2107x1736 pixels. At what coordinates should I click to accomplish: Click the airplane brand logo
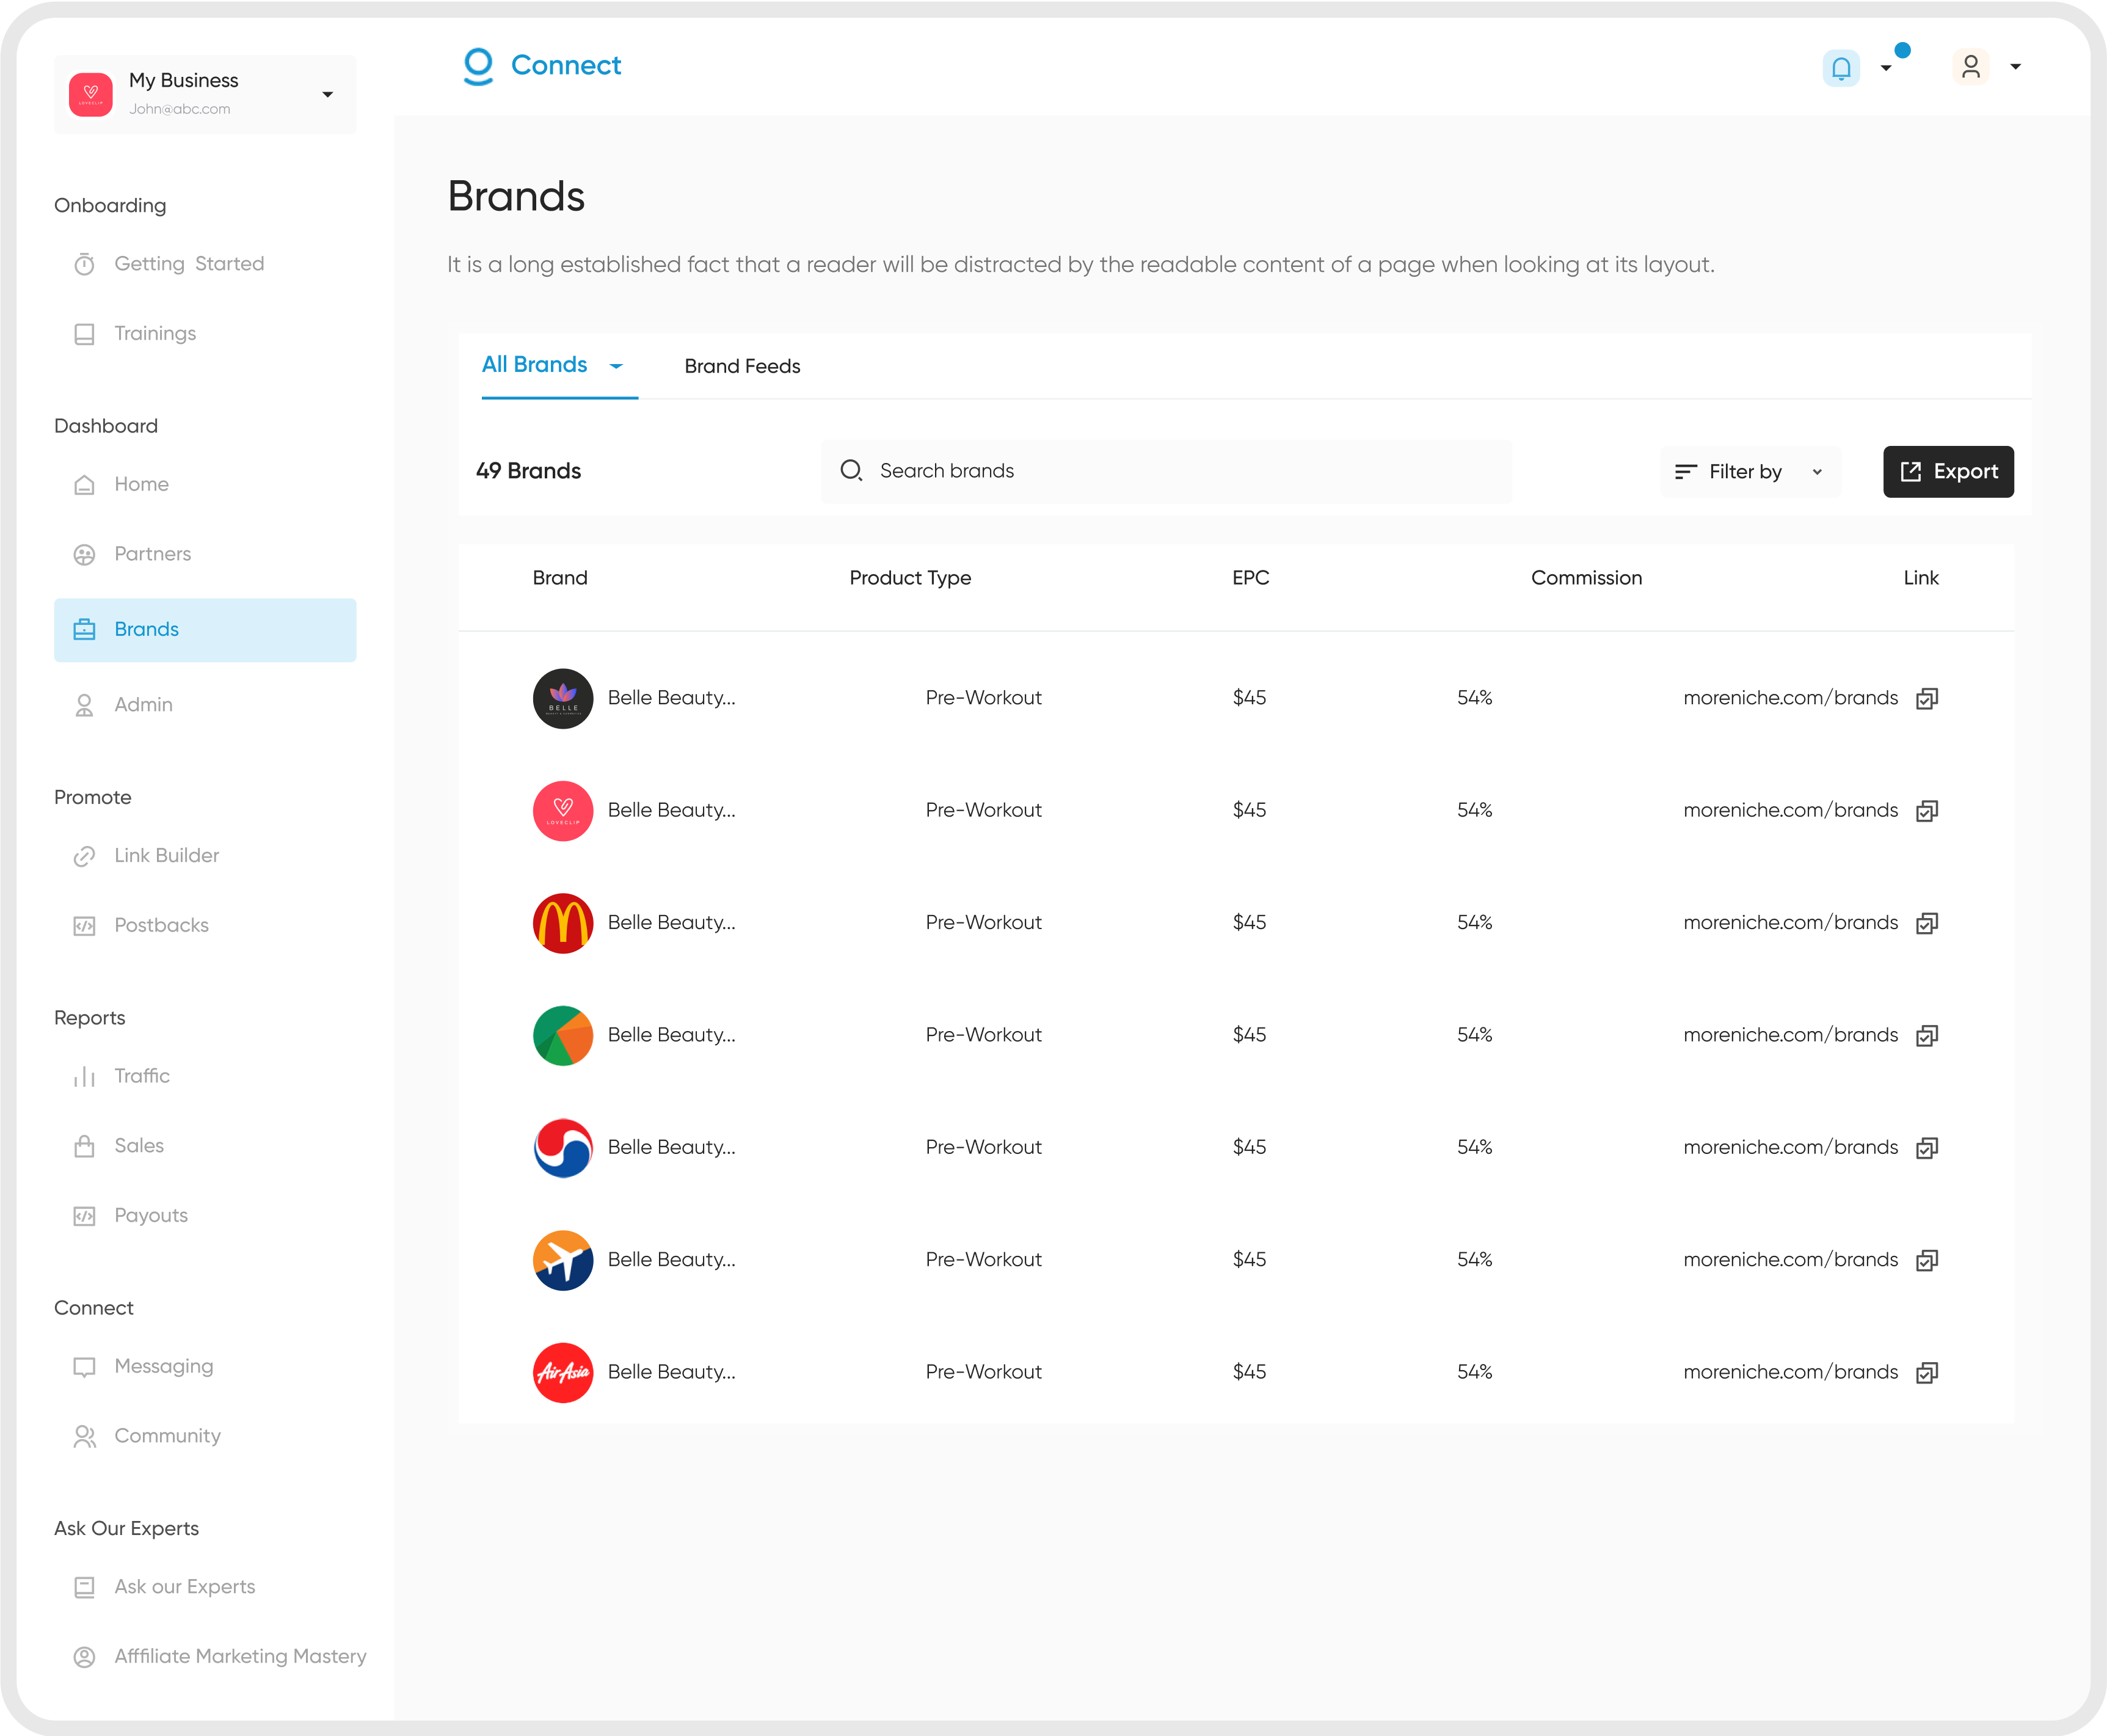563,1260
